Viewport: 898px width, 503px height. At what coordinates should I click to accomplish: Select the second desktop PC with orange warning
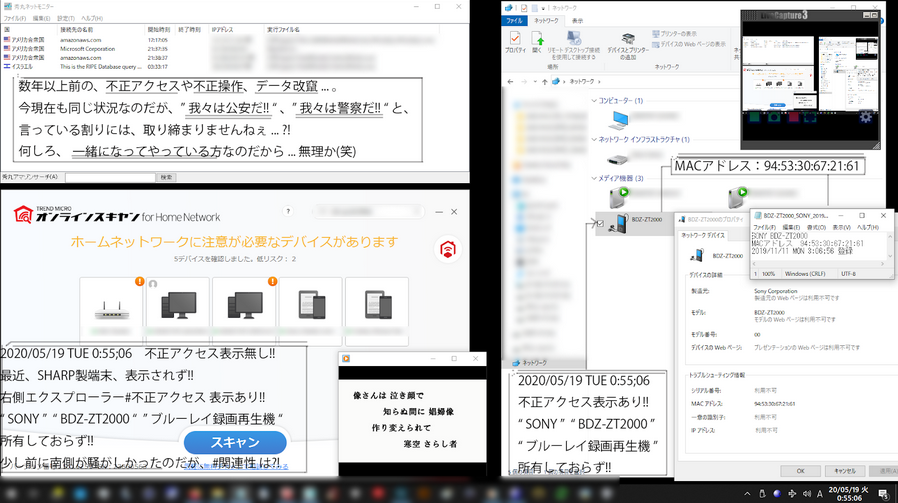pos(245,310)
